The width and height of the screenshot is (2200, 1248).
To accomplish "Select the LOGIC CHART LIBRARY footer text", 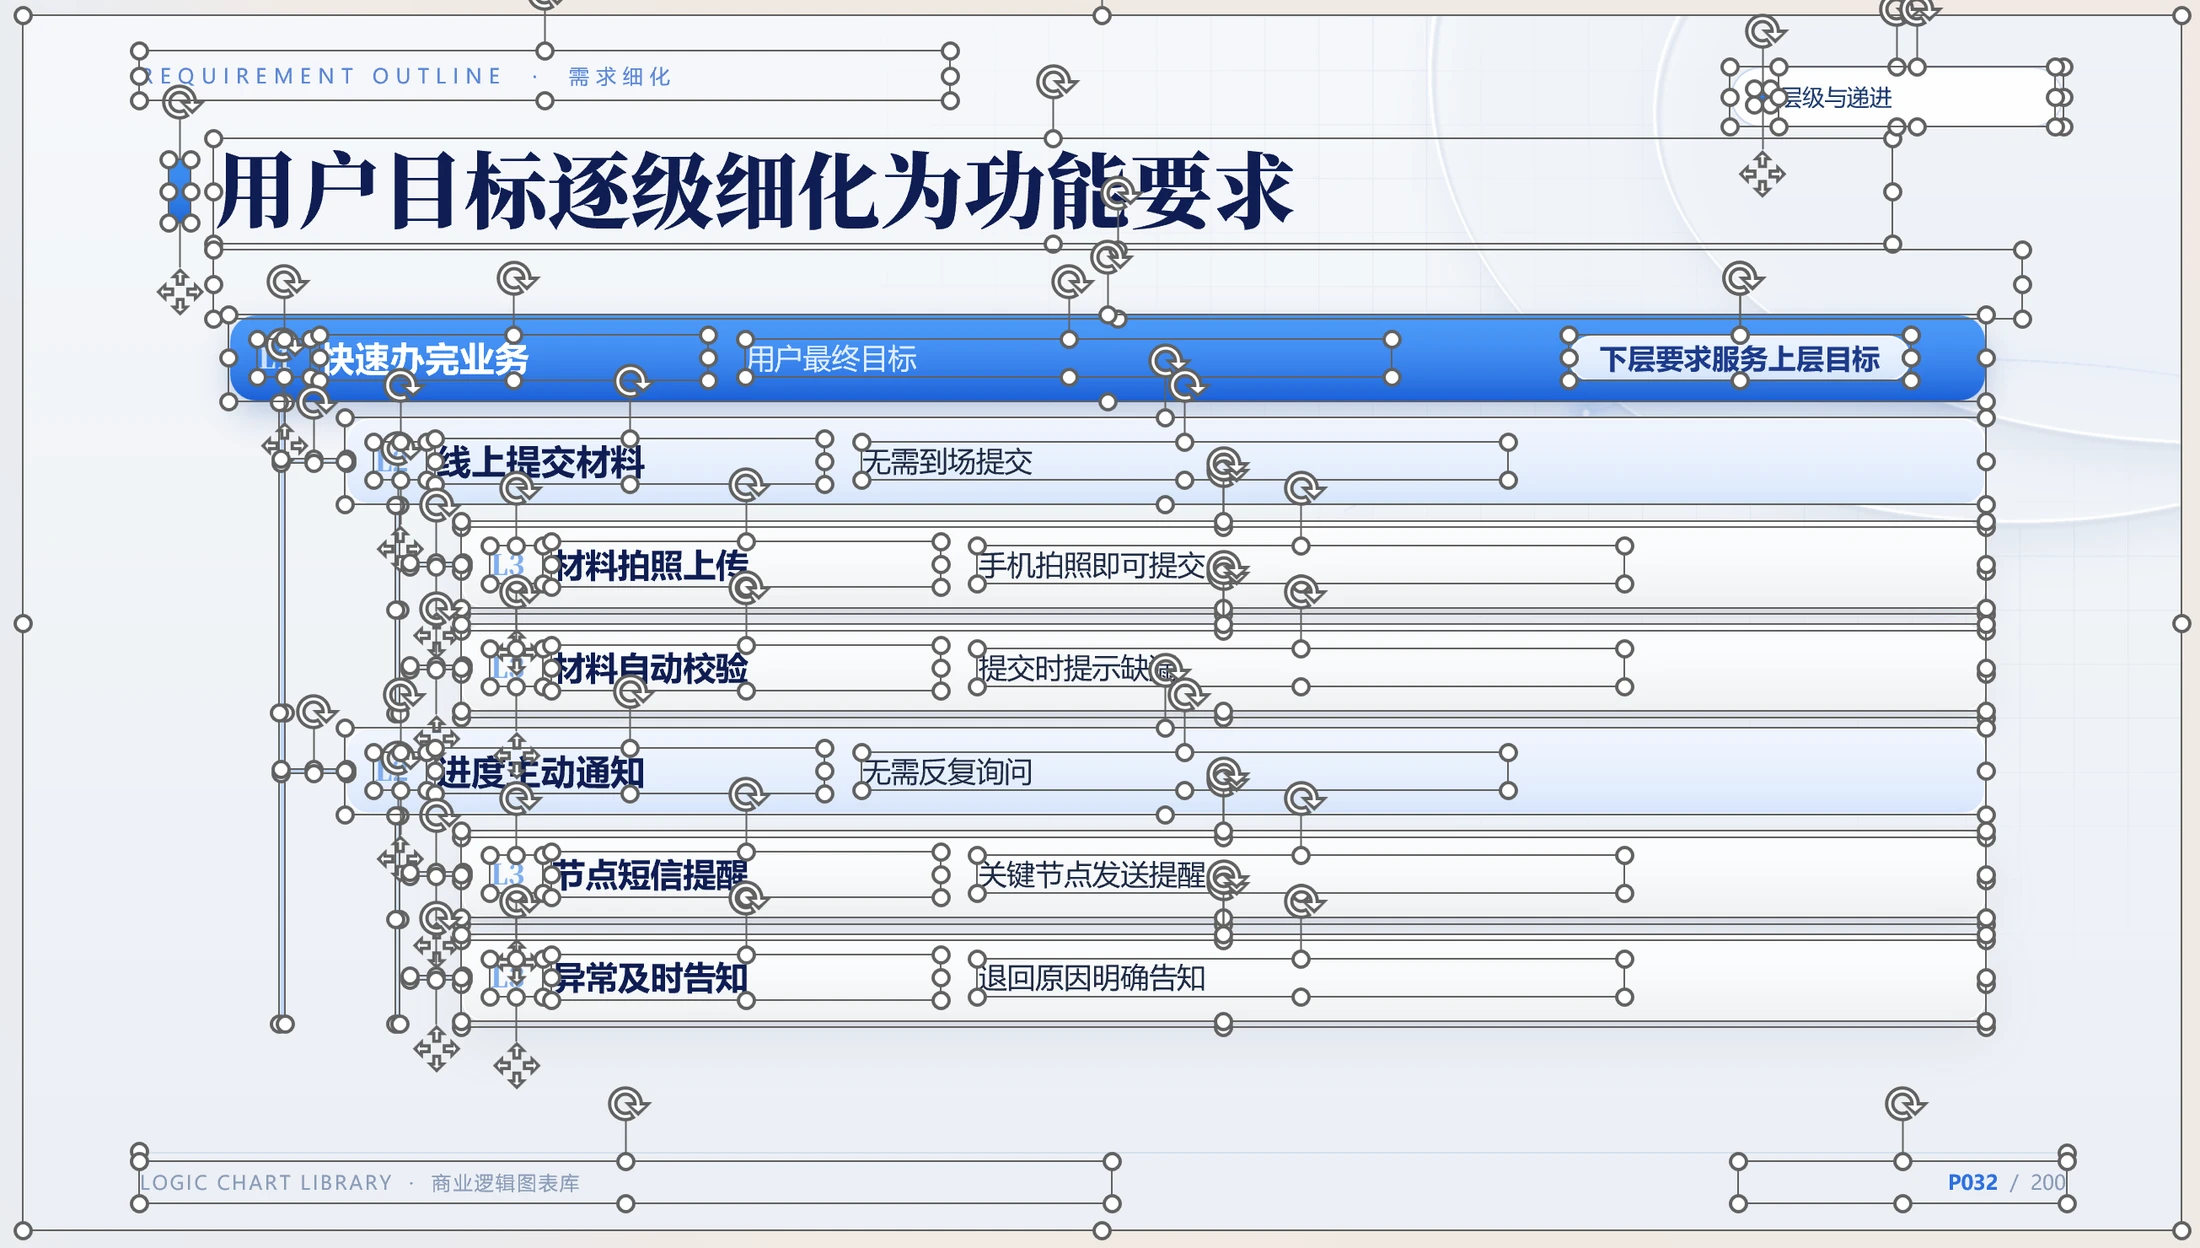I will click(x=266, y=1183).
